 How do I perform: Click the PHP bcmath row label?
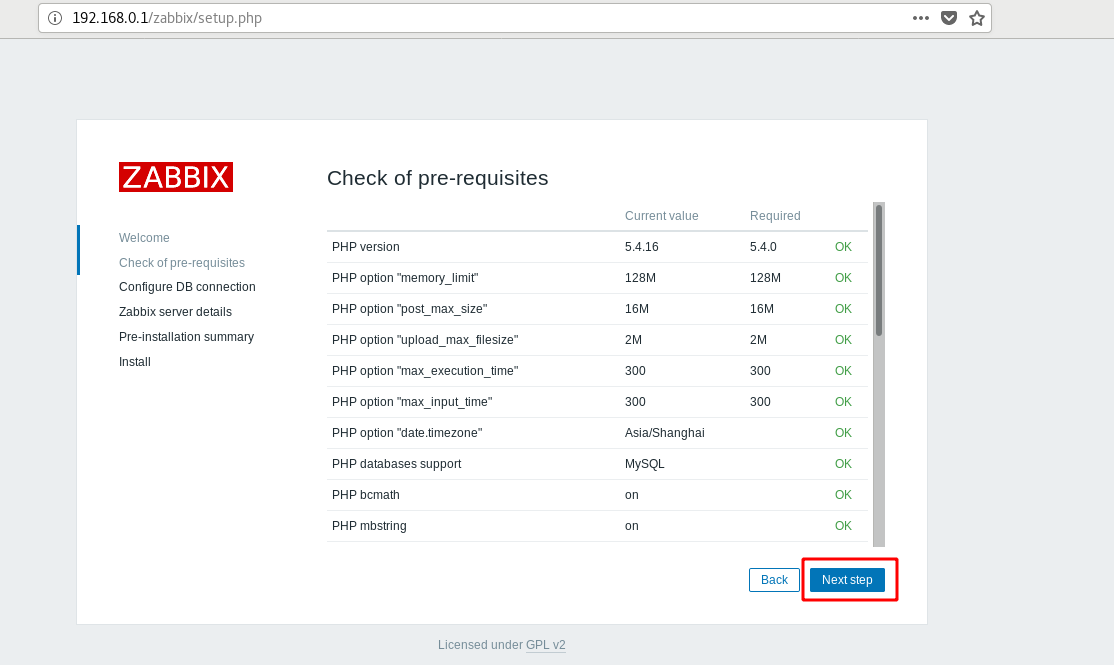pyautogui.click(x=366, y=494)
